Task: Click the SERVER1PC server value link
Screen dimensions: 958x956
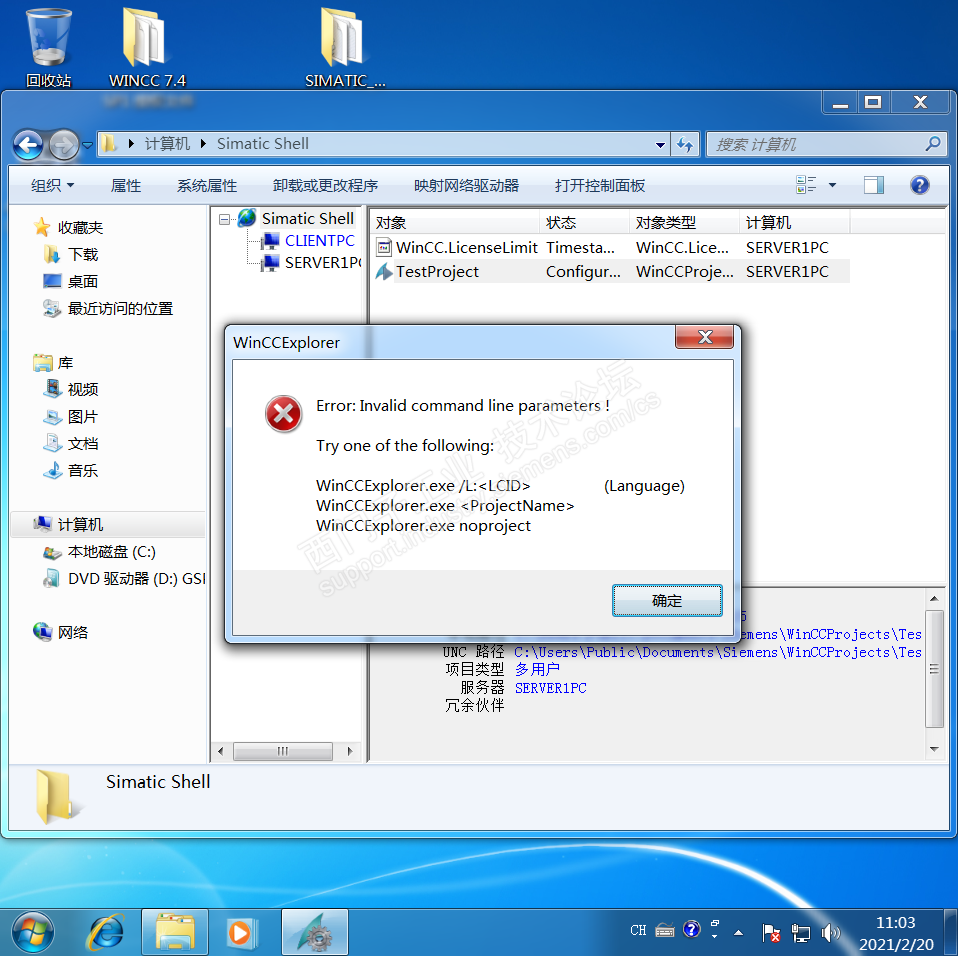Action: 550,688
